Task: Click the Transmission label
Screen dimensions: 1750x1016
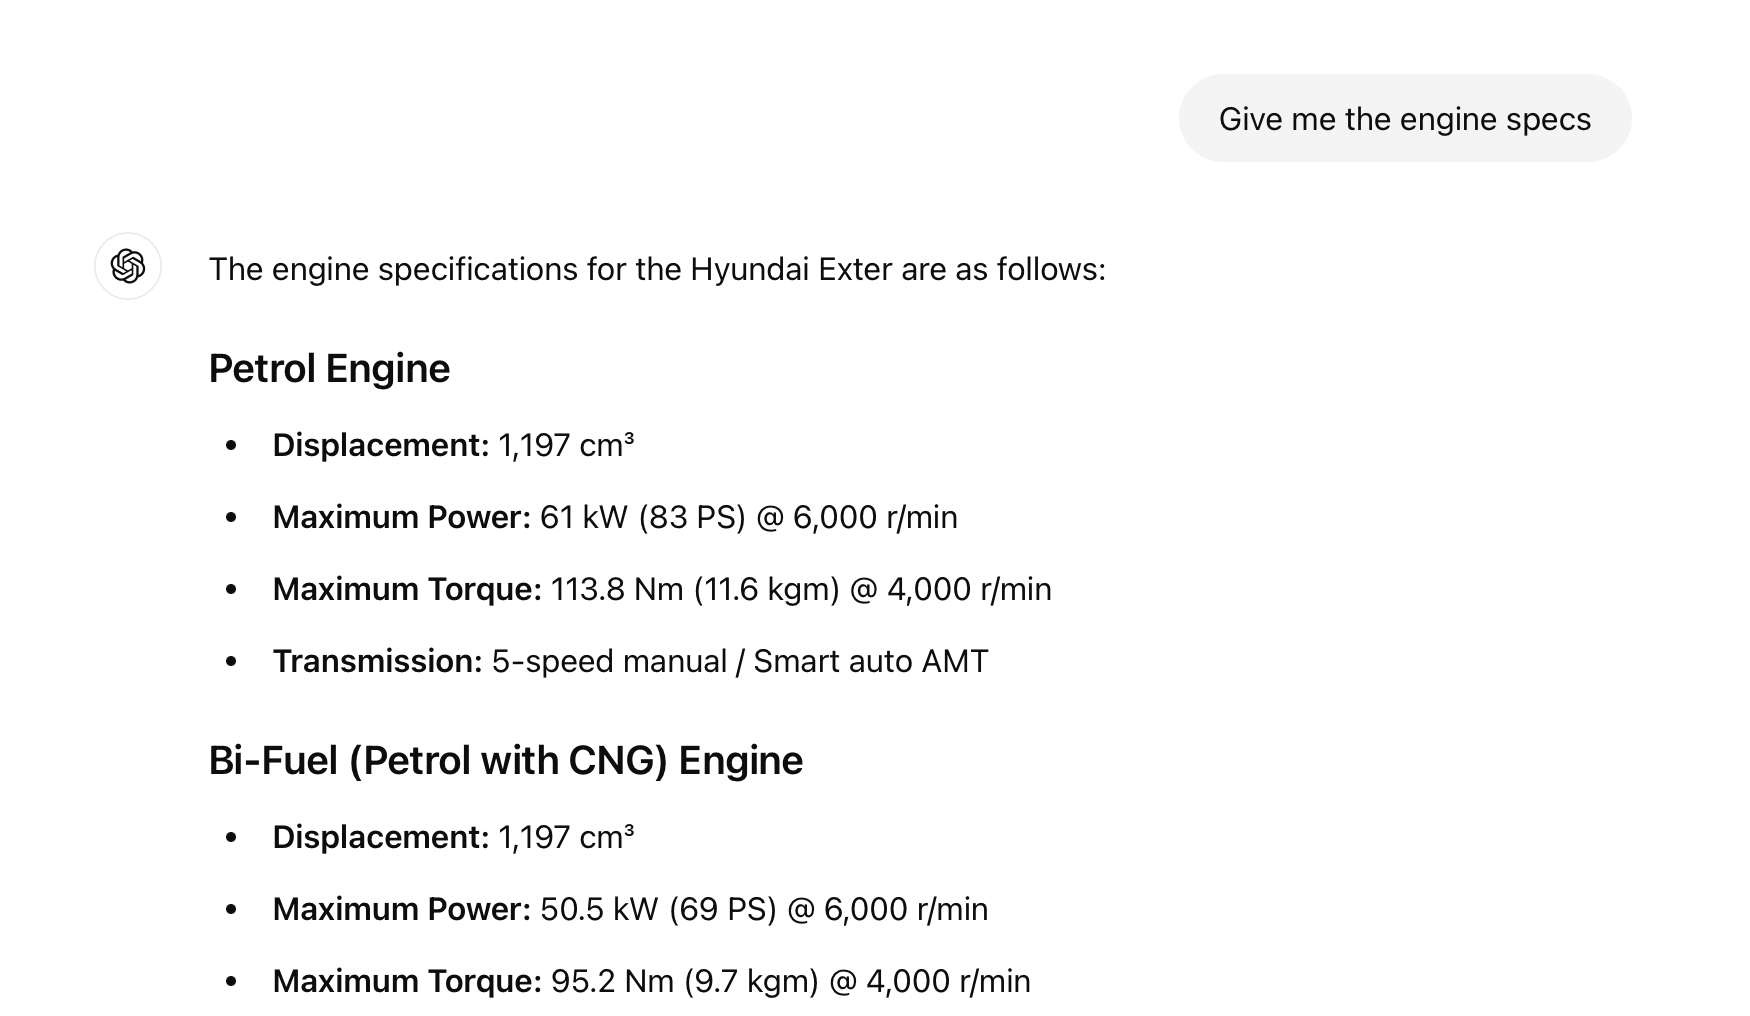Action: click(377, 661)
